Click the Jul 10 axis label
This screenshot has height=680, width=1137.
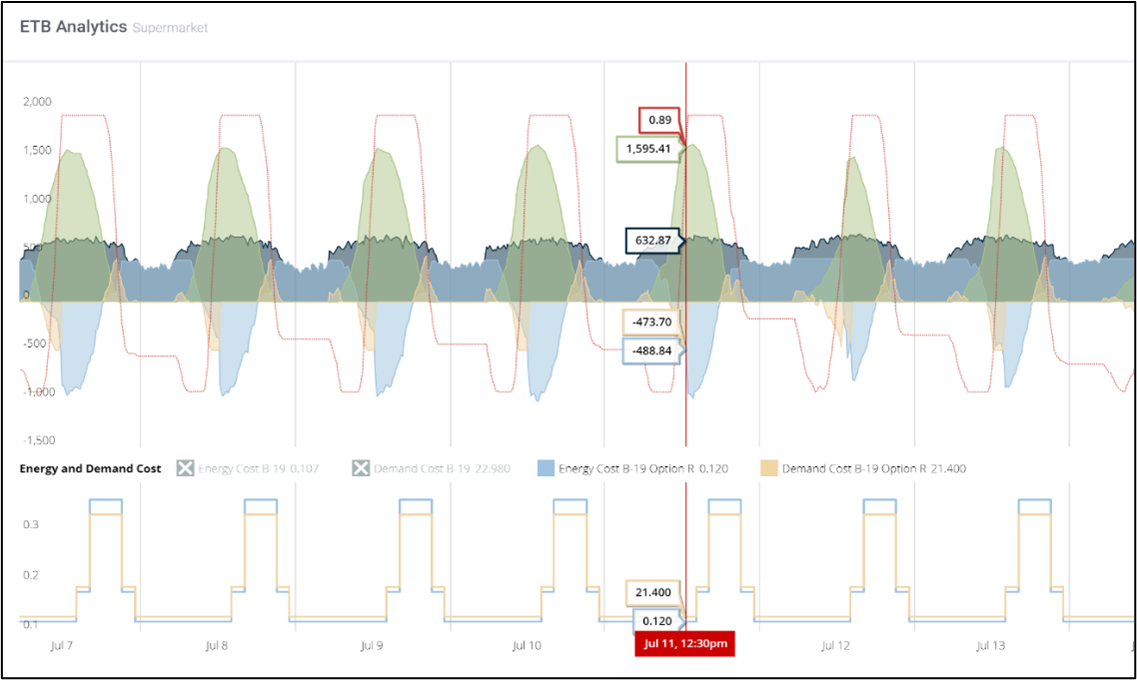pos(526,645)
